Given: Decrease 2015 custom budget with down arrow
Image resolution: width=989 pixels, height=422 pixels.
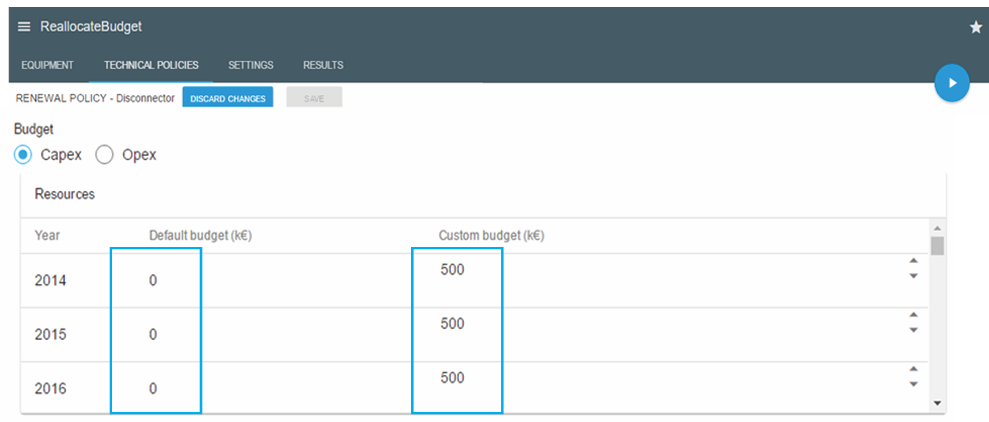Looking at the screenshot, I should click(x=912, y=330).
